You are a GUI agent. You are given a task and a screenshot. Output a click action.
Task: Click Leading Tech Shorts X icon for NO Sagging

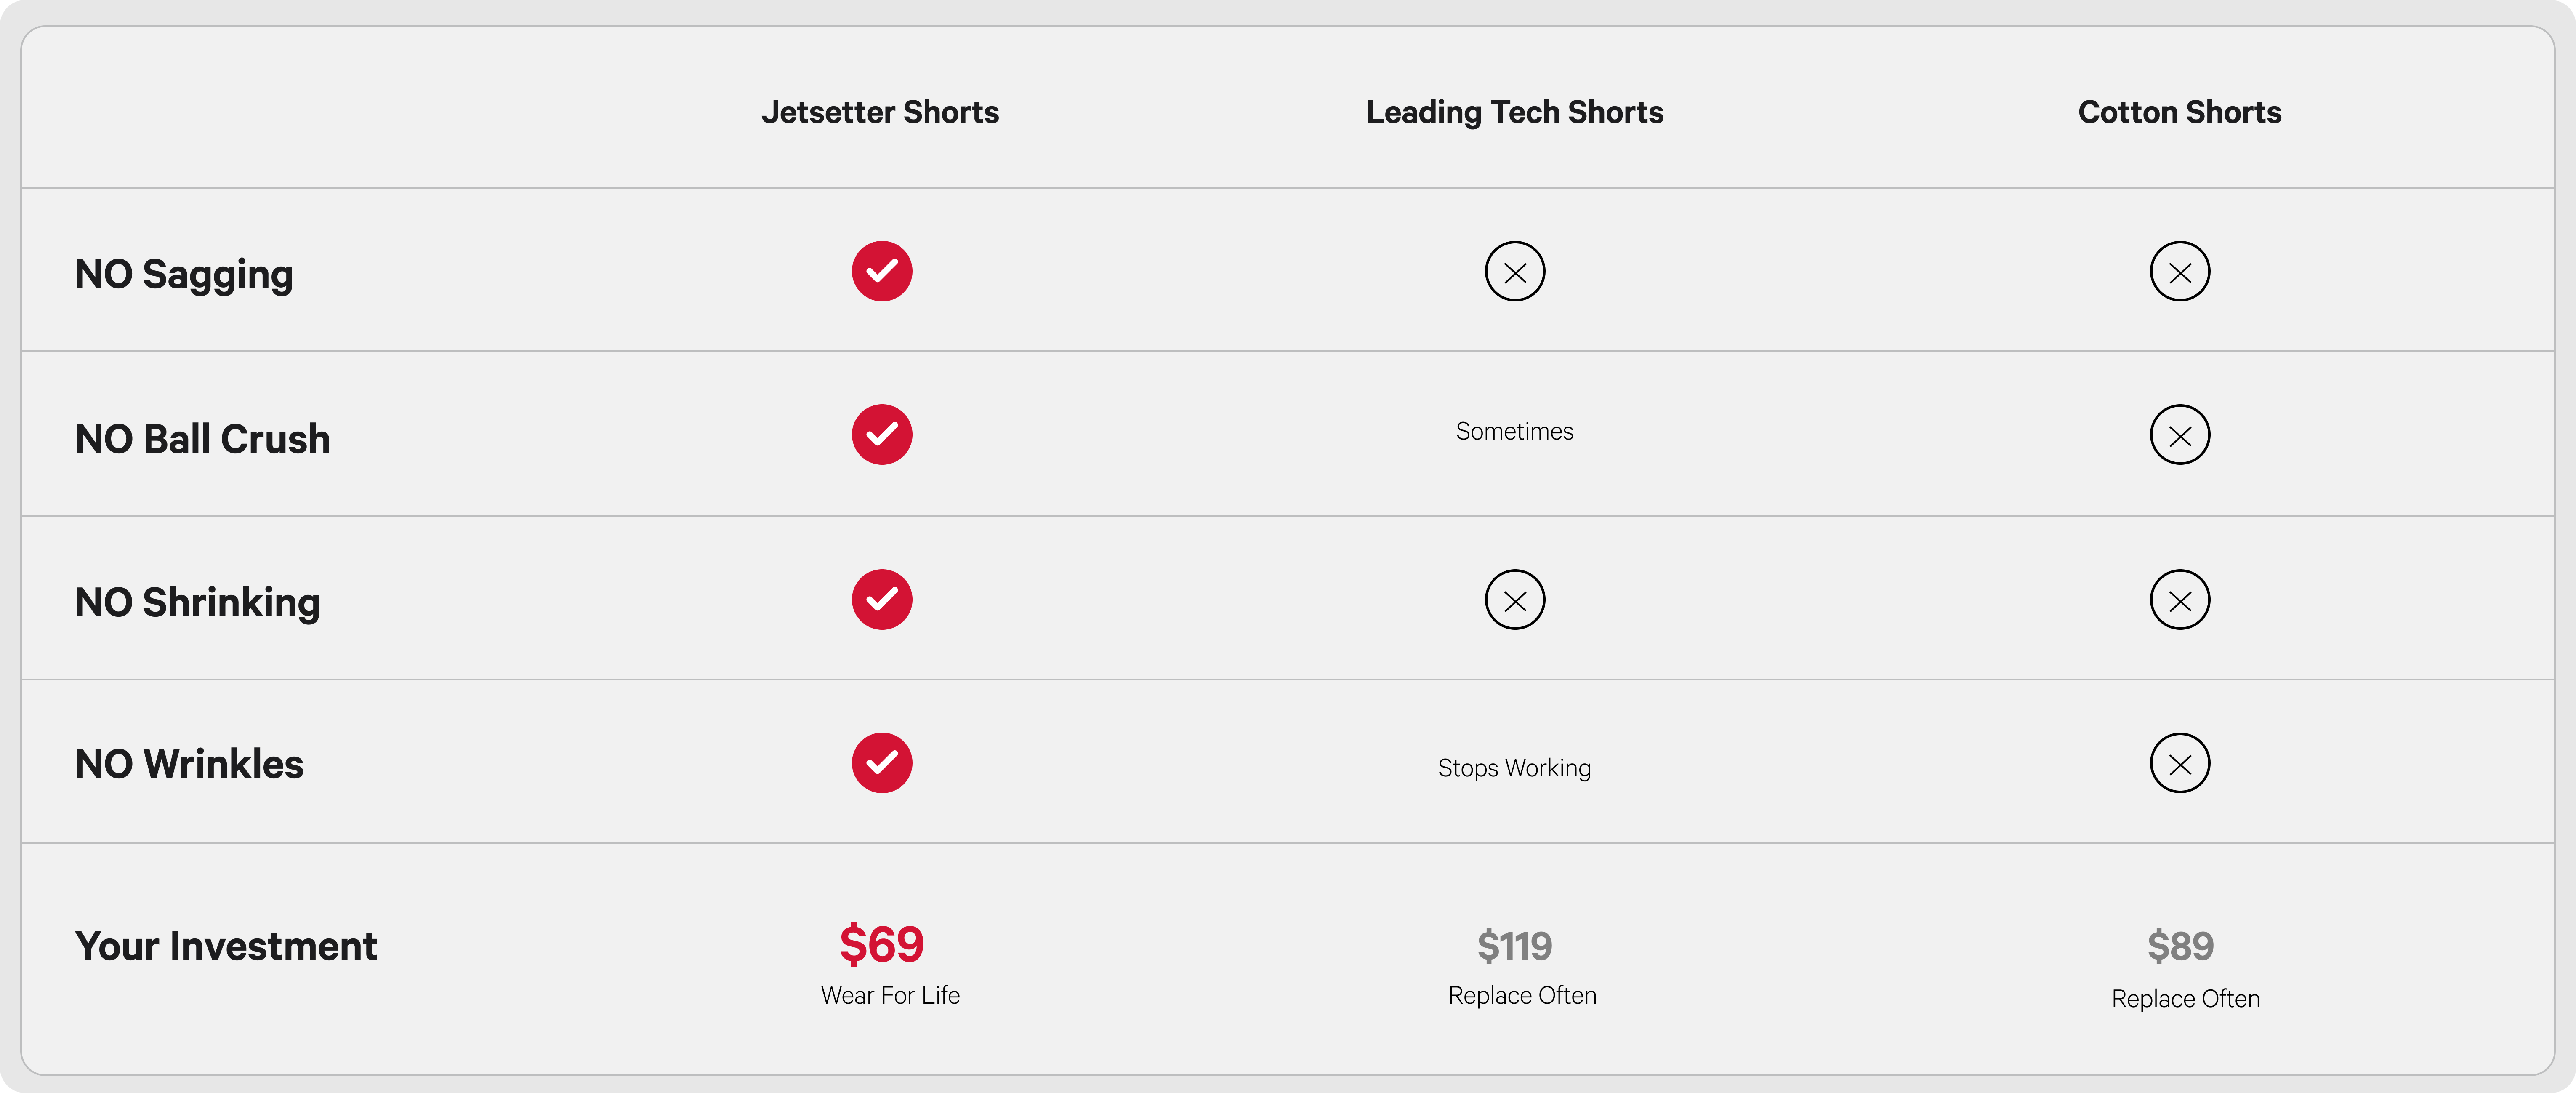tap(1514, 271)
